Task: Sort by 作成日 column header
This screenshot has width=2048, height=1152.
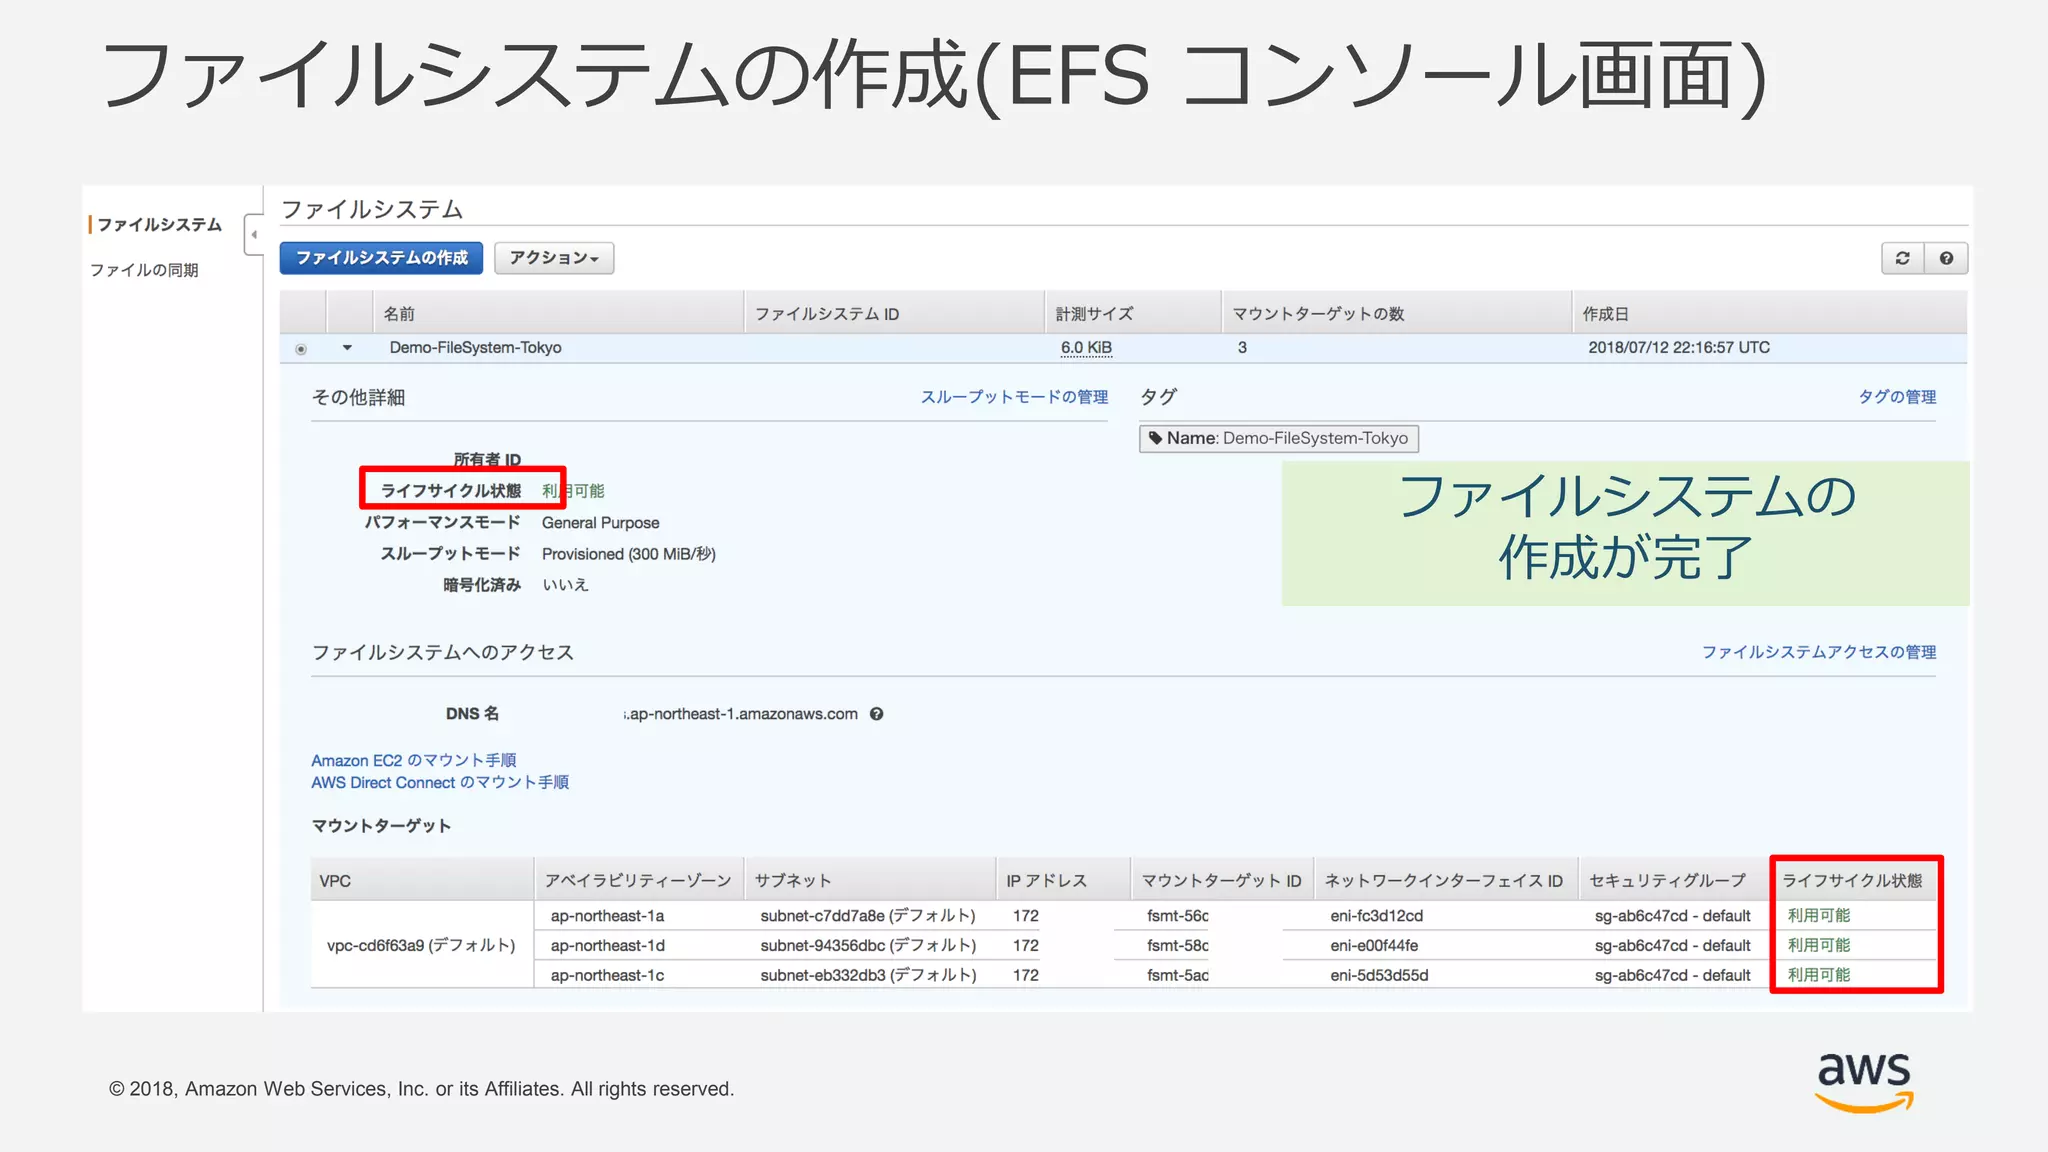Action: tap(1769, 313)
